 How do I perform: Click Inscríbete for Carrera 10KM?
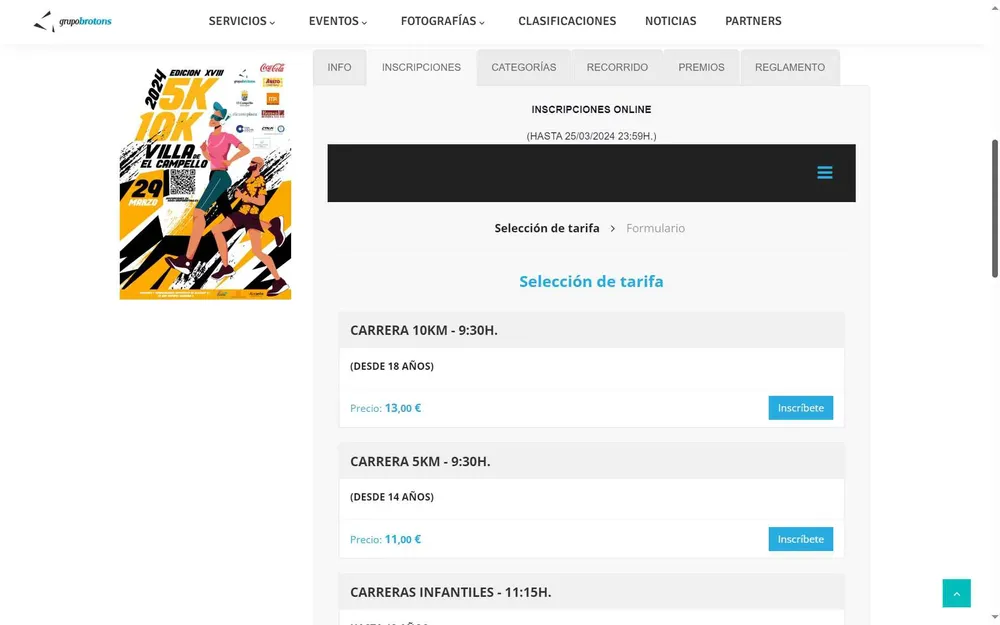coord(800,408)
